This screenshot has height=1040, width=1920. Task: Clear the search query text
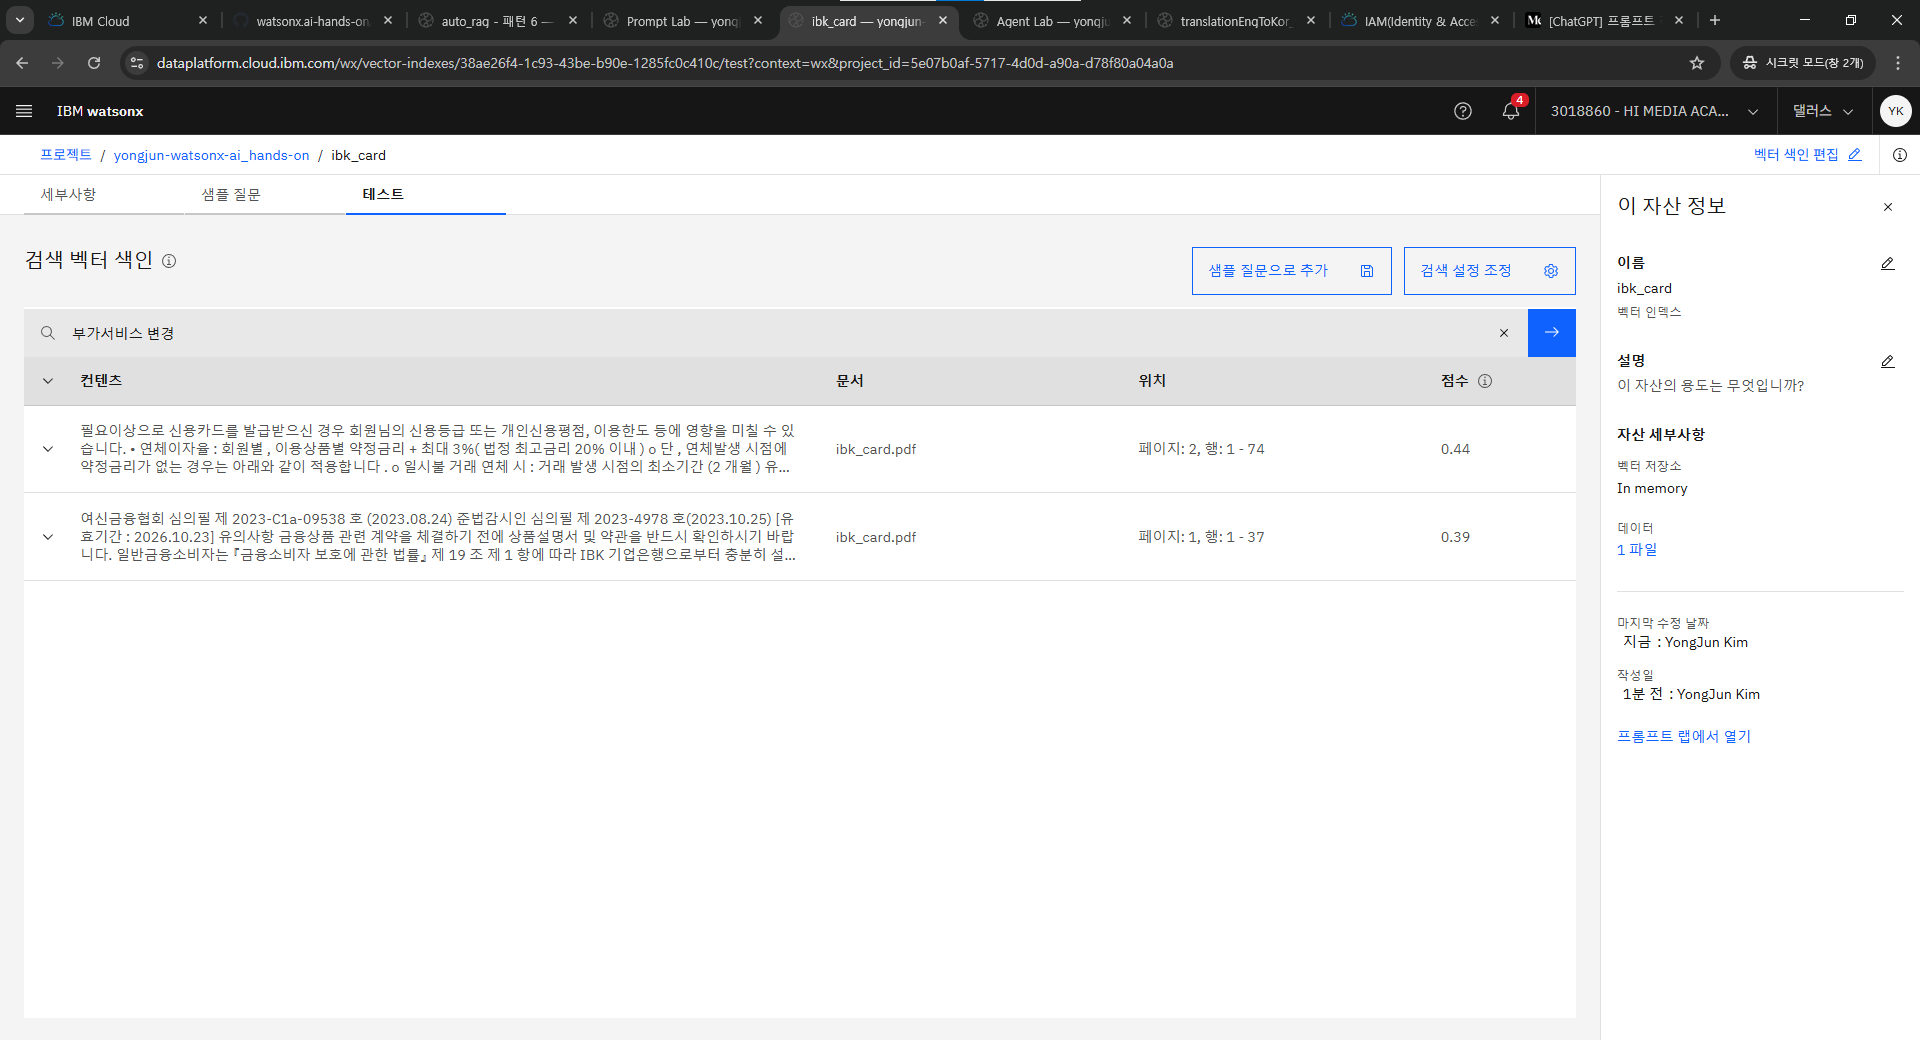pos(1504,333)
